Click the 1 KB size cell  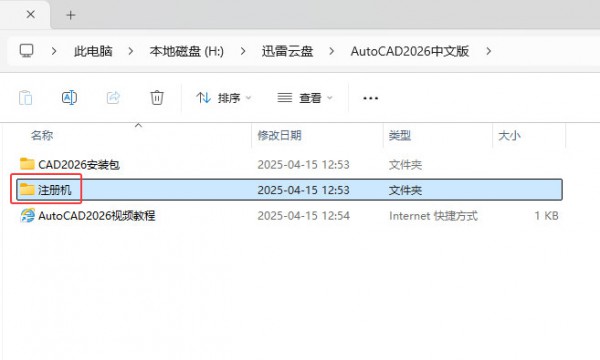(x=546, y=216)
